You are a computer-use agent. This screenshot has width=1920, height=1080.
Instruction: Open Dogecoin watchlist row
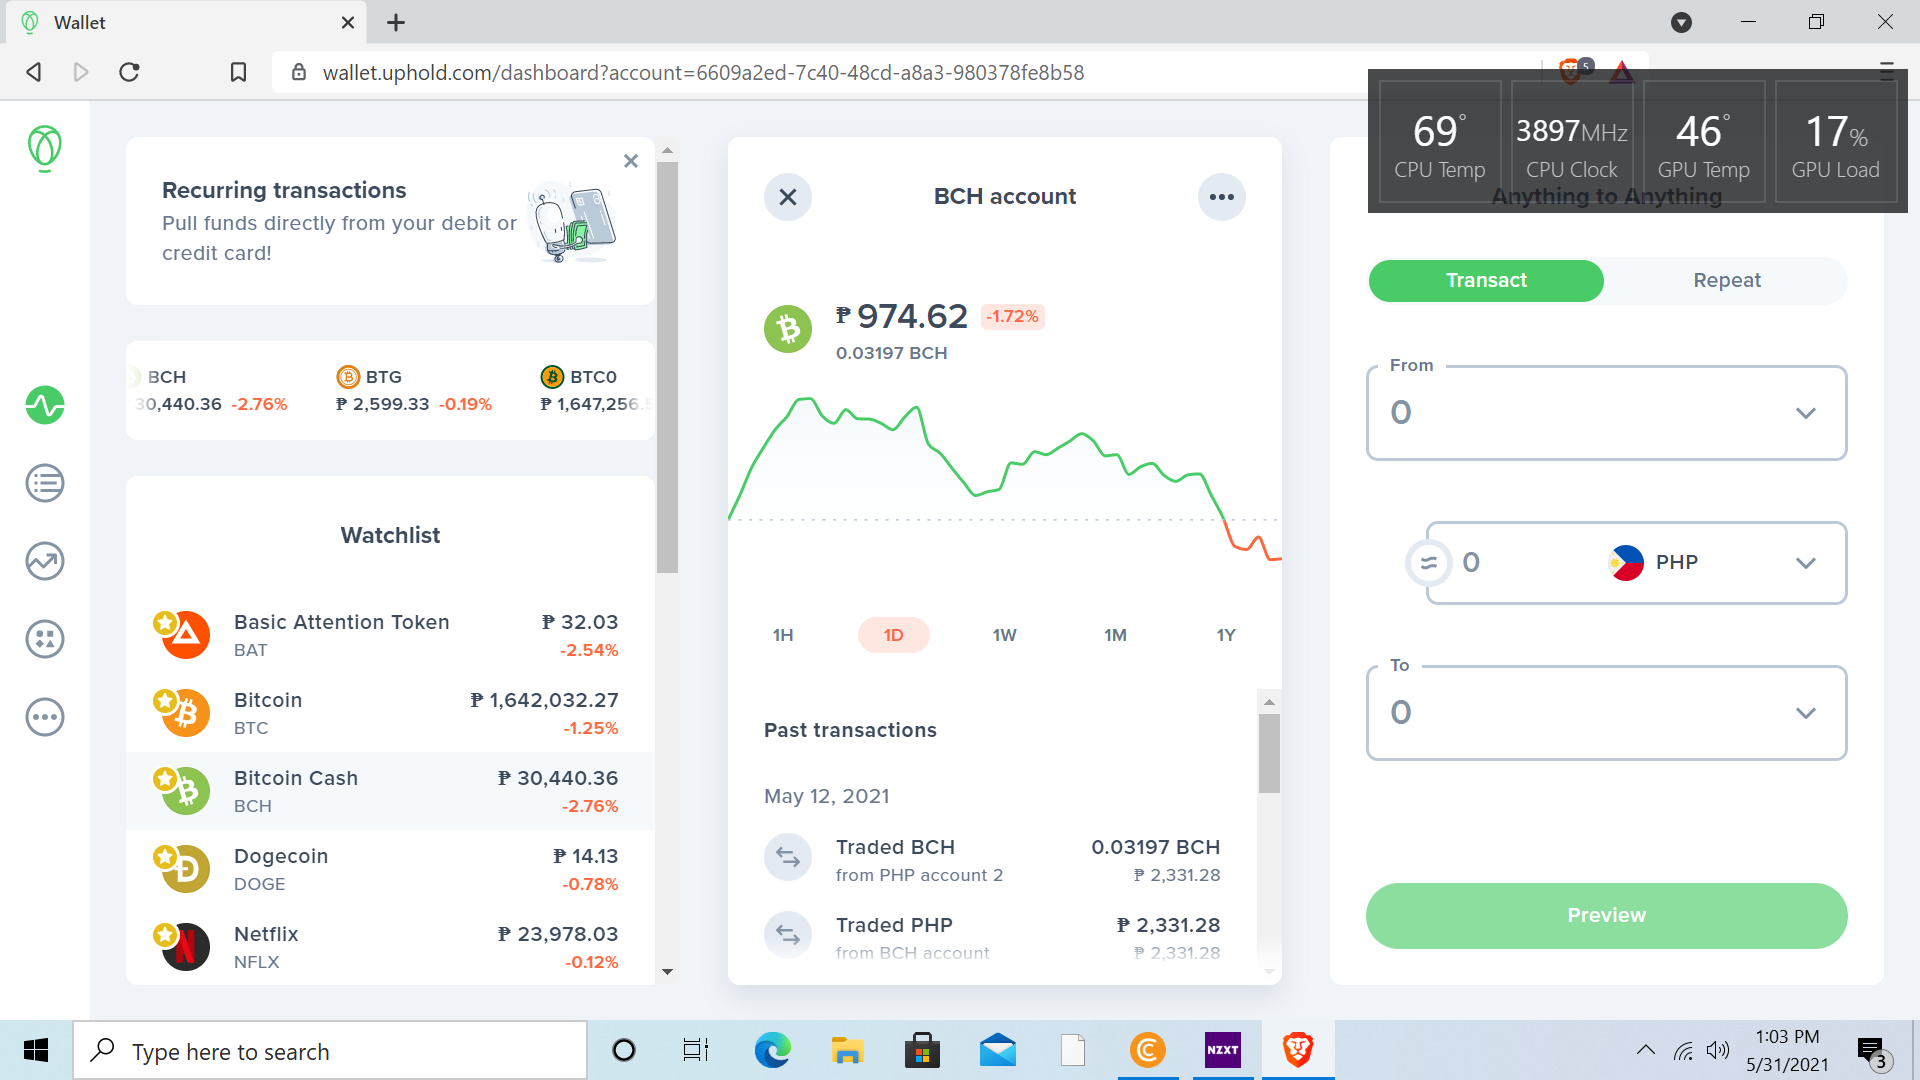point(390,869)
